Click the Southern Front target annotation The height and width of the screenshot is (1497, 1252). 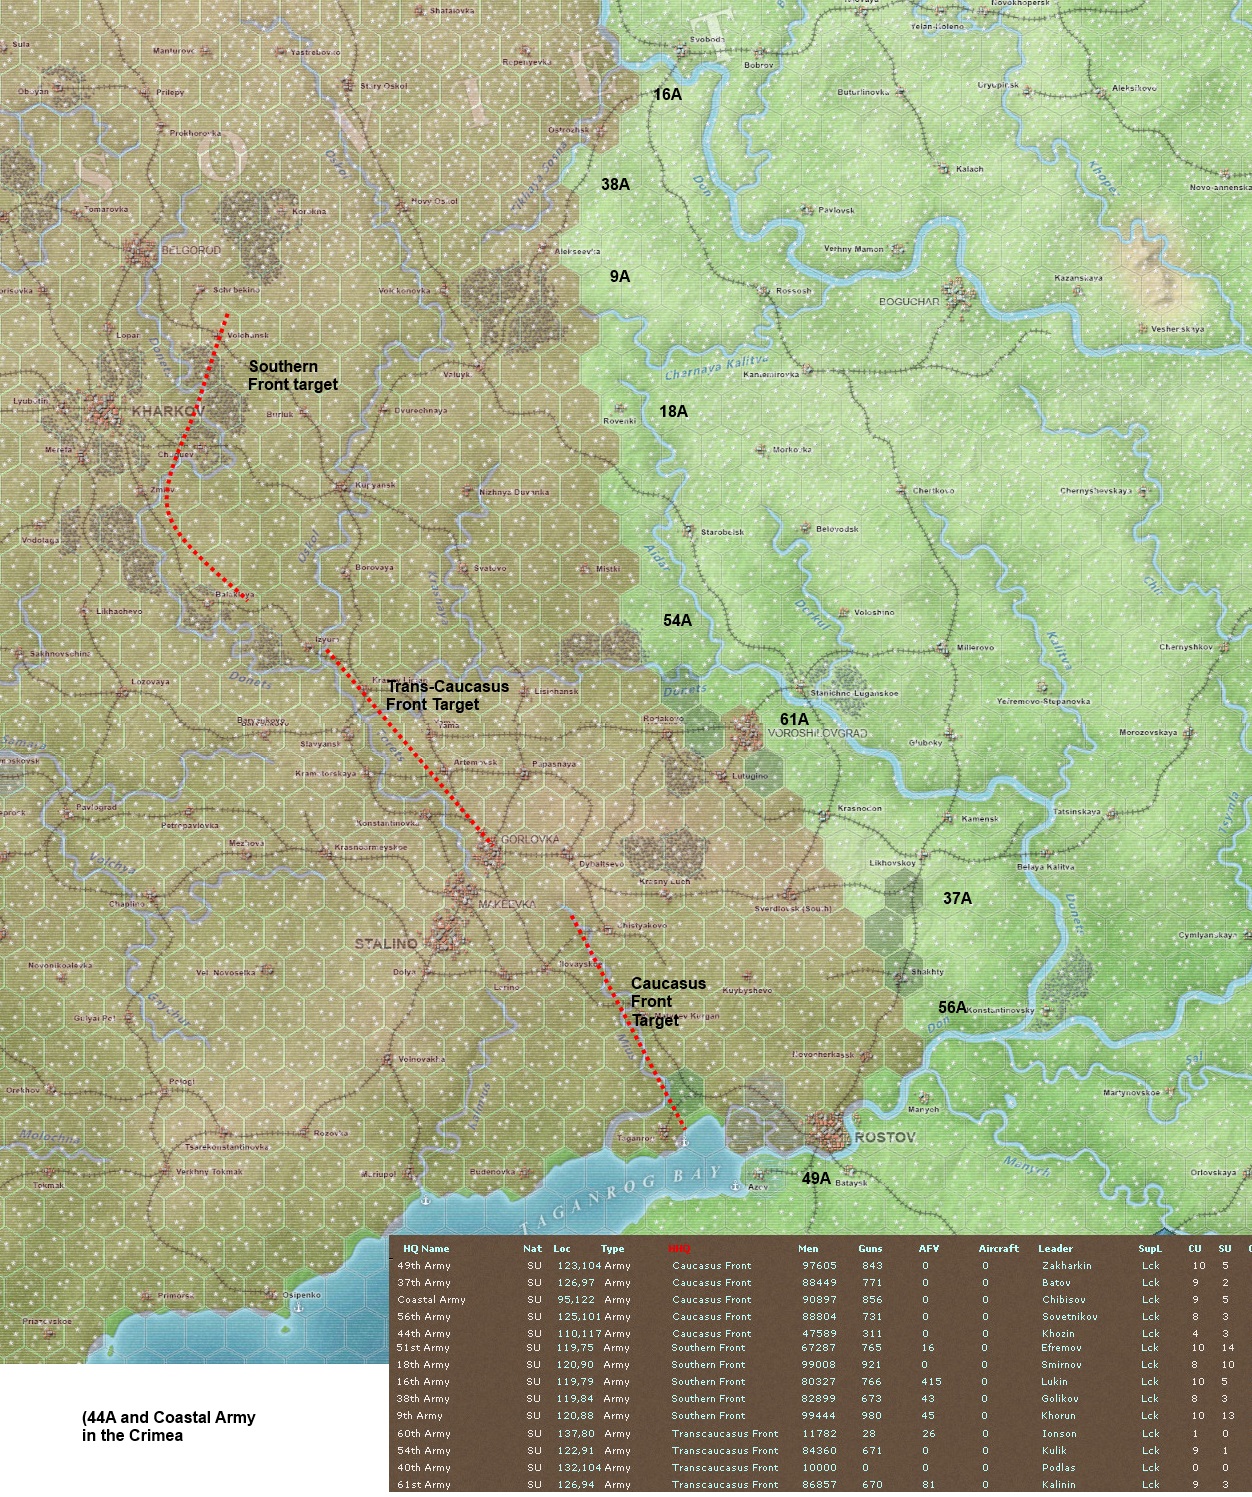(293, 375)
